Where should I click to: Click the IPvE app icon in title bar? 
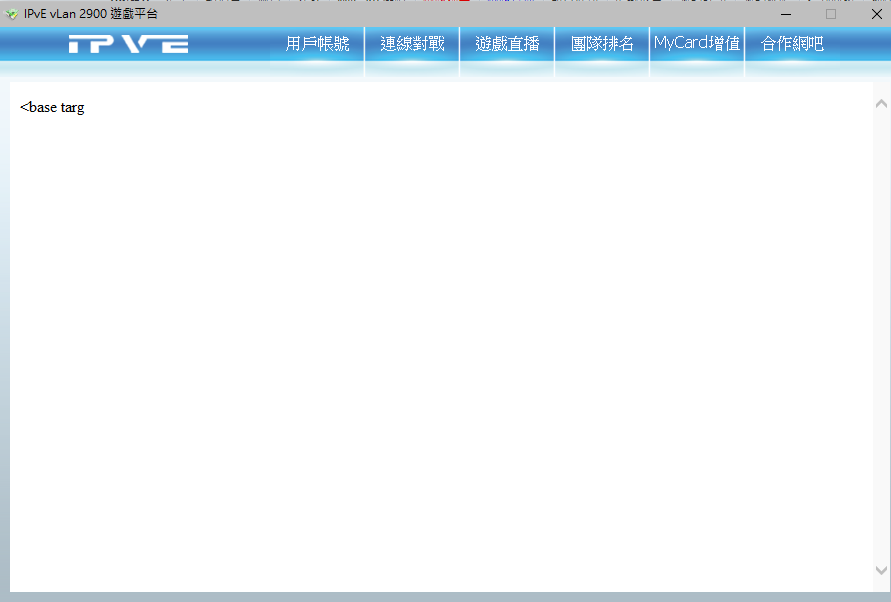coord(11,14)
